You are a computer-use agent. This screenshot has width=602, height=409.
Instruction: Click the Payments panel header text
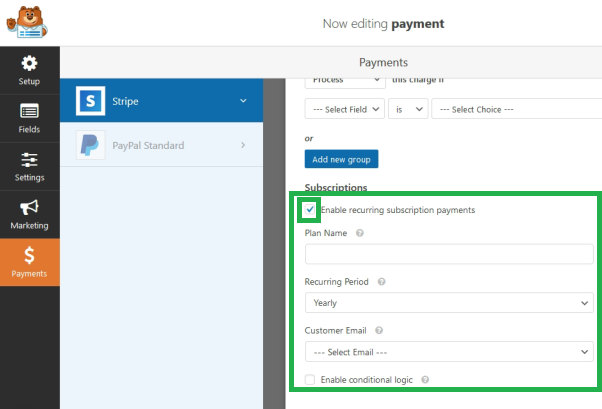[383, 63]
